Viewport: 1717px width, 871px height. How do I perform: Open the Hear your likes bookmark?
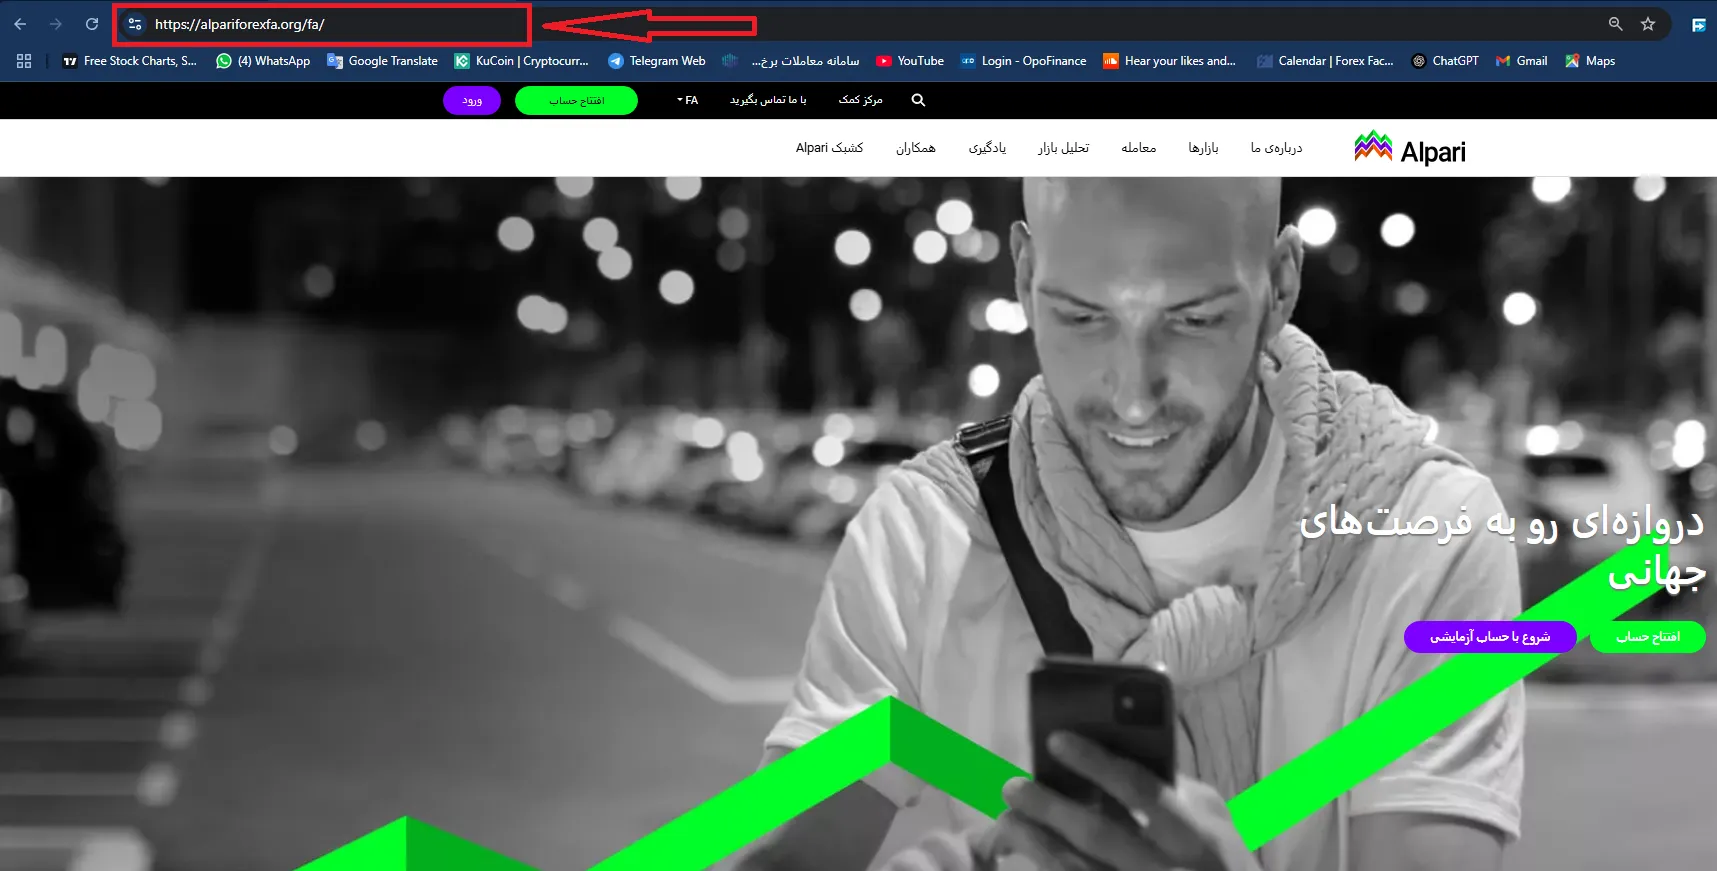point(1170,61)
